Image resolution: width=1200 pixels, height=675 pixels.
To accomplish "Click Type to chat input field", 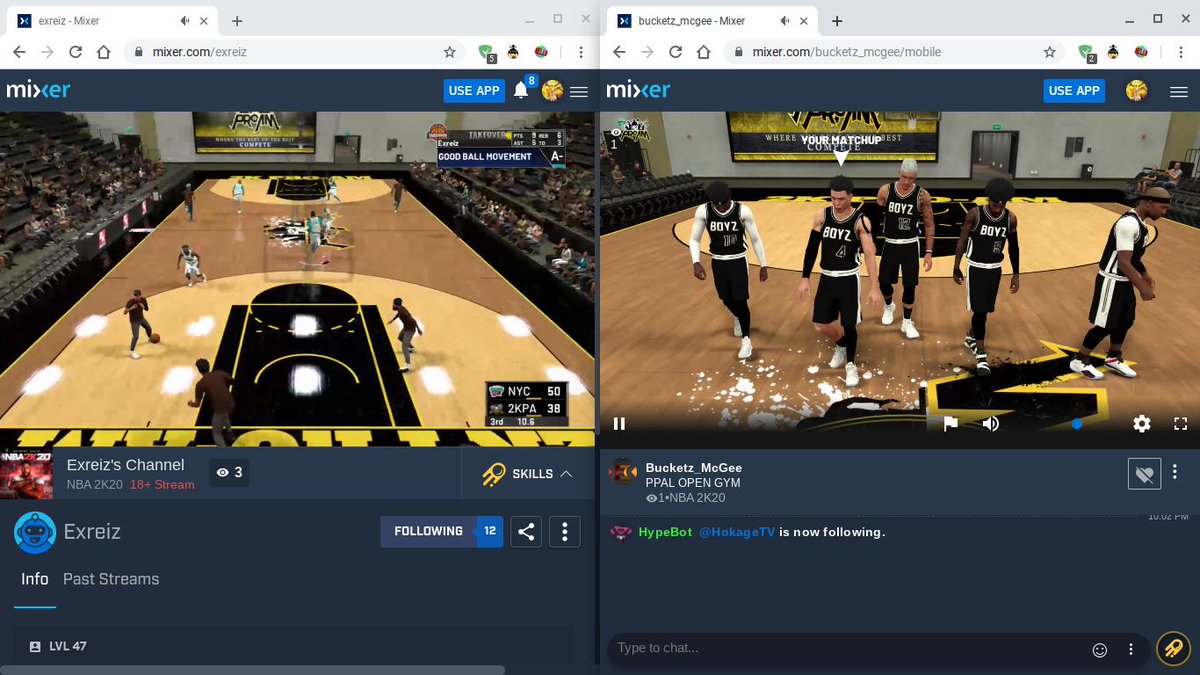I will point(848,649).
